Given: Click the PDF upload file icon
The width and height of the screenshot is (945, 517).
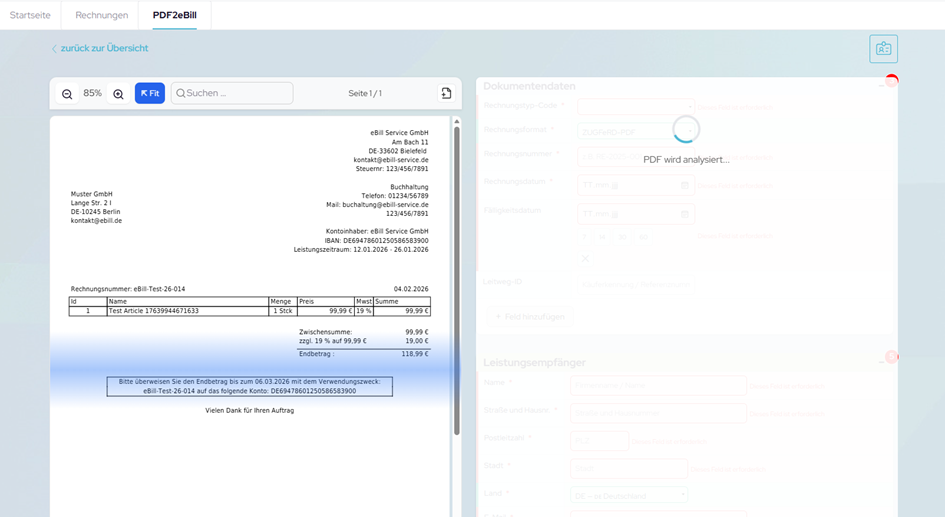Looking at the screenshot, I should point(446,93).
